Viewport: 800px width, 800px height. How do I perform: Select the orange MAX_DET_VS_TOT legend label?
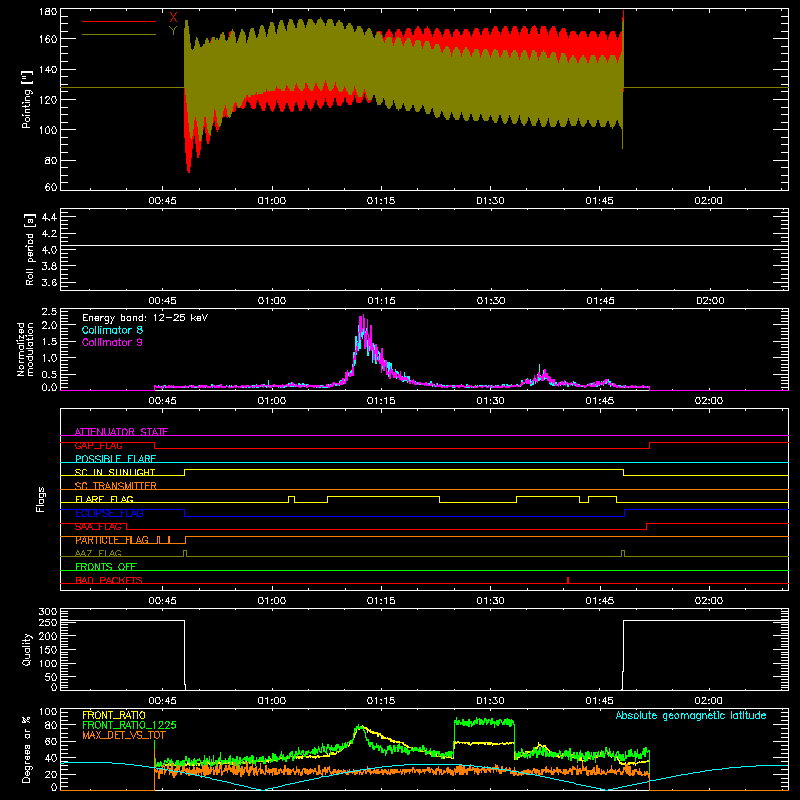123,735
